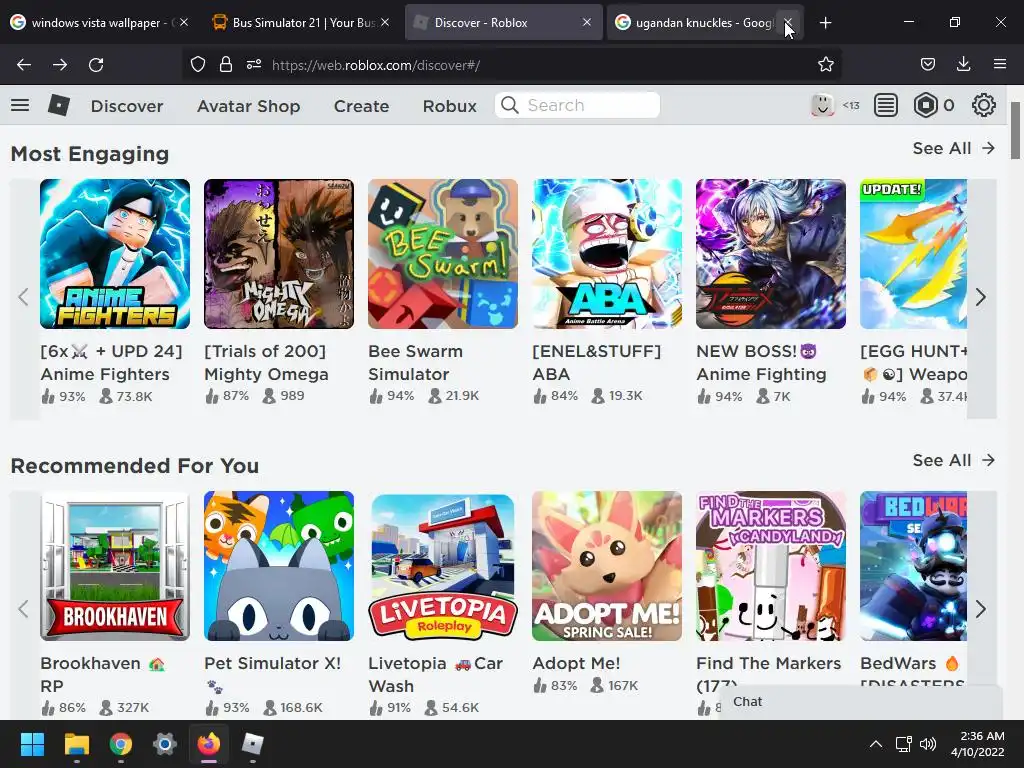Bookmark this page with the star icon
This screenshot has height=768, width=1024.
pos(825,65)
